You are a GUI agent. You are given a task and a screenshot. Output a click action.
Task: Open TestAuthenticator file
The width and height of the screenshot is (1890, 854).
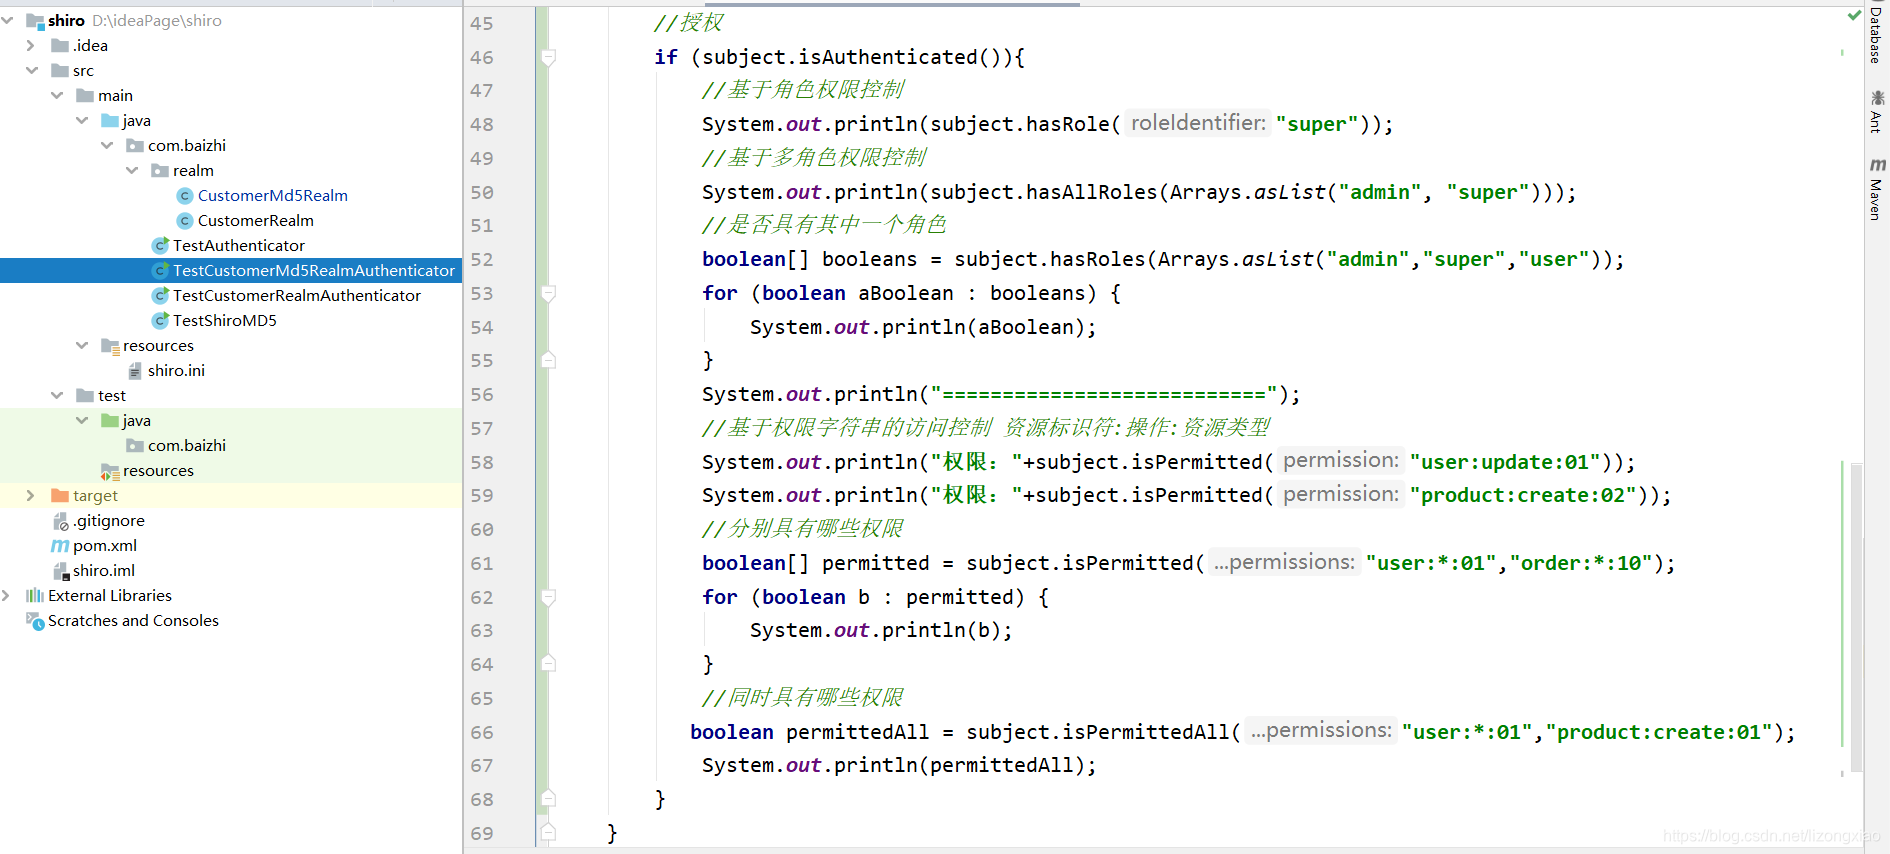pyautogui.click(x=239, y=245)
